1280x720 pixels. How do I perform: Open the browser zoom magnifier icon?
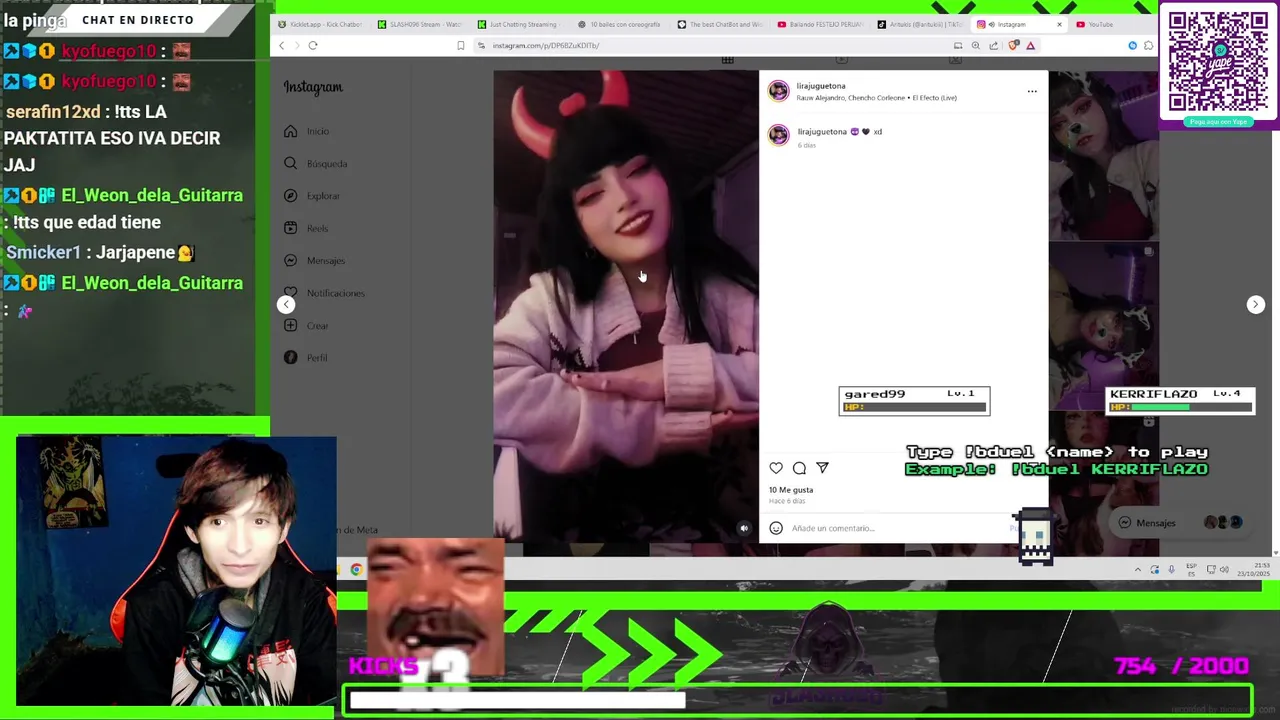975,45
